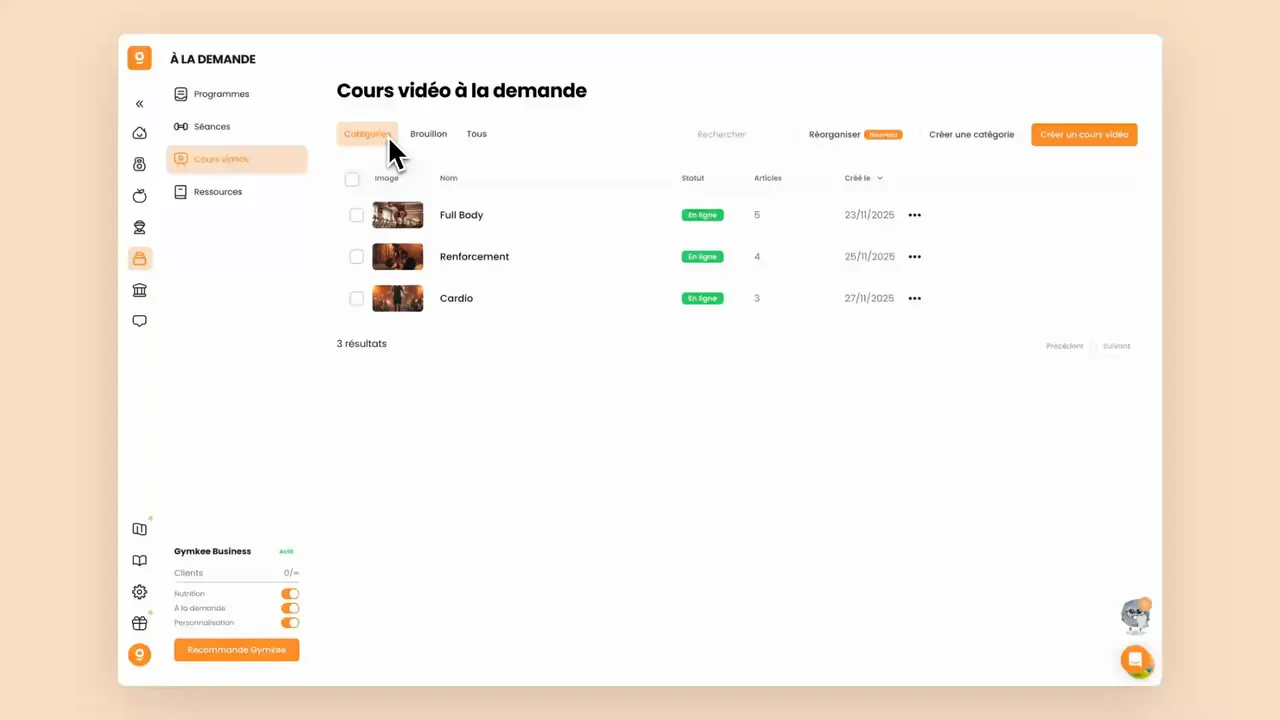Open the chat bubble icon in the rail
1280x720 pixels.
139,321
